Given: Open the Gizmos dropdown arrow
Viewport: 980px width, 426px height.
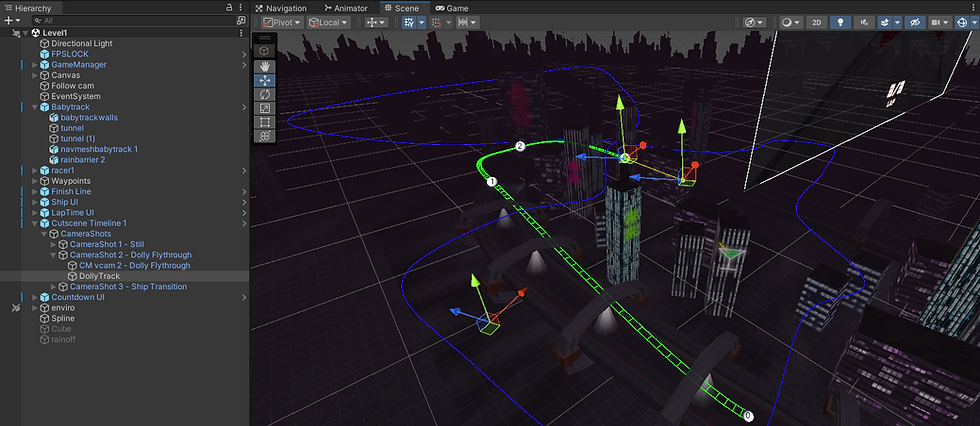Looking at the screenshot, I should pos(974,22).
